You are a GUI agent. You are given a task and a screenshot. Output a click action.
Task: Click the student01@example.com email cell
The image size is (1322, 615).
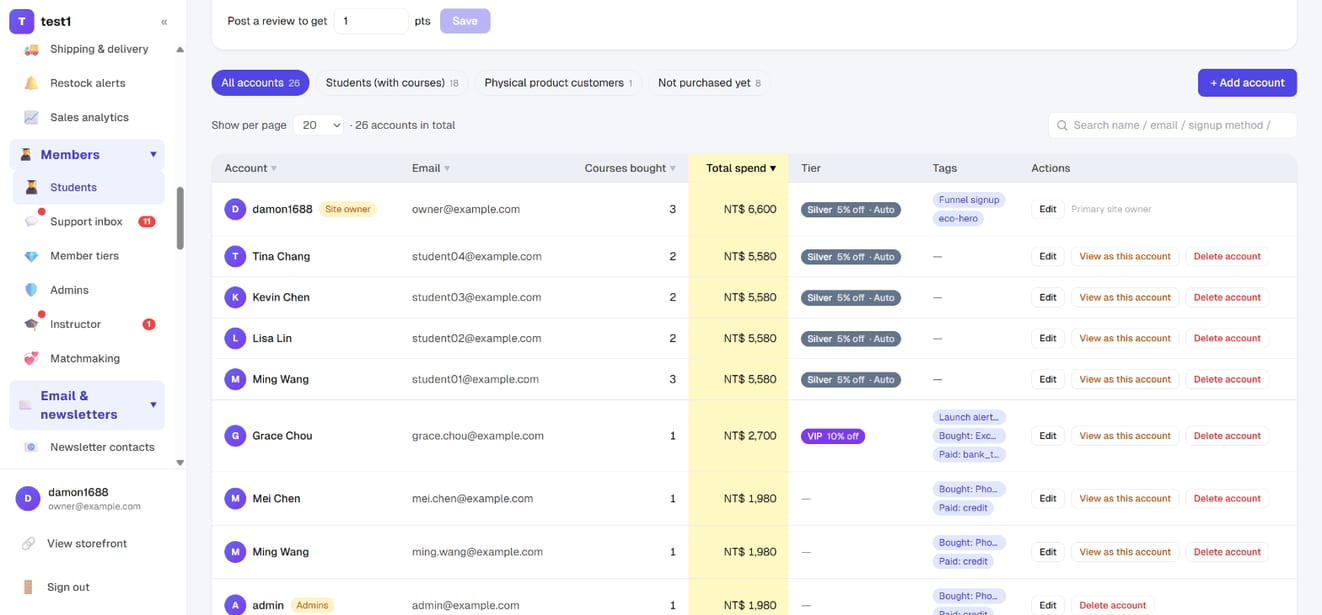(x=475, y=379)
